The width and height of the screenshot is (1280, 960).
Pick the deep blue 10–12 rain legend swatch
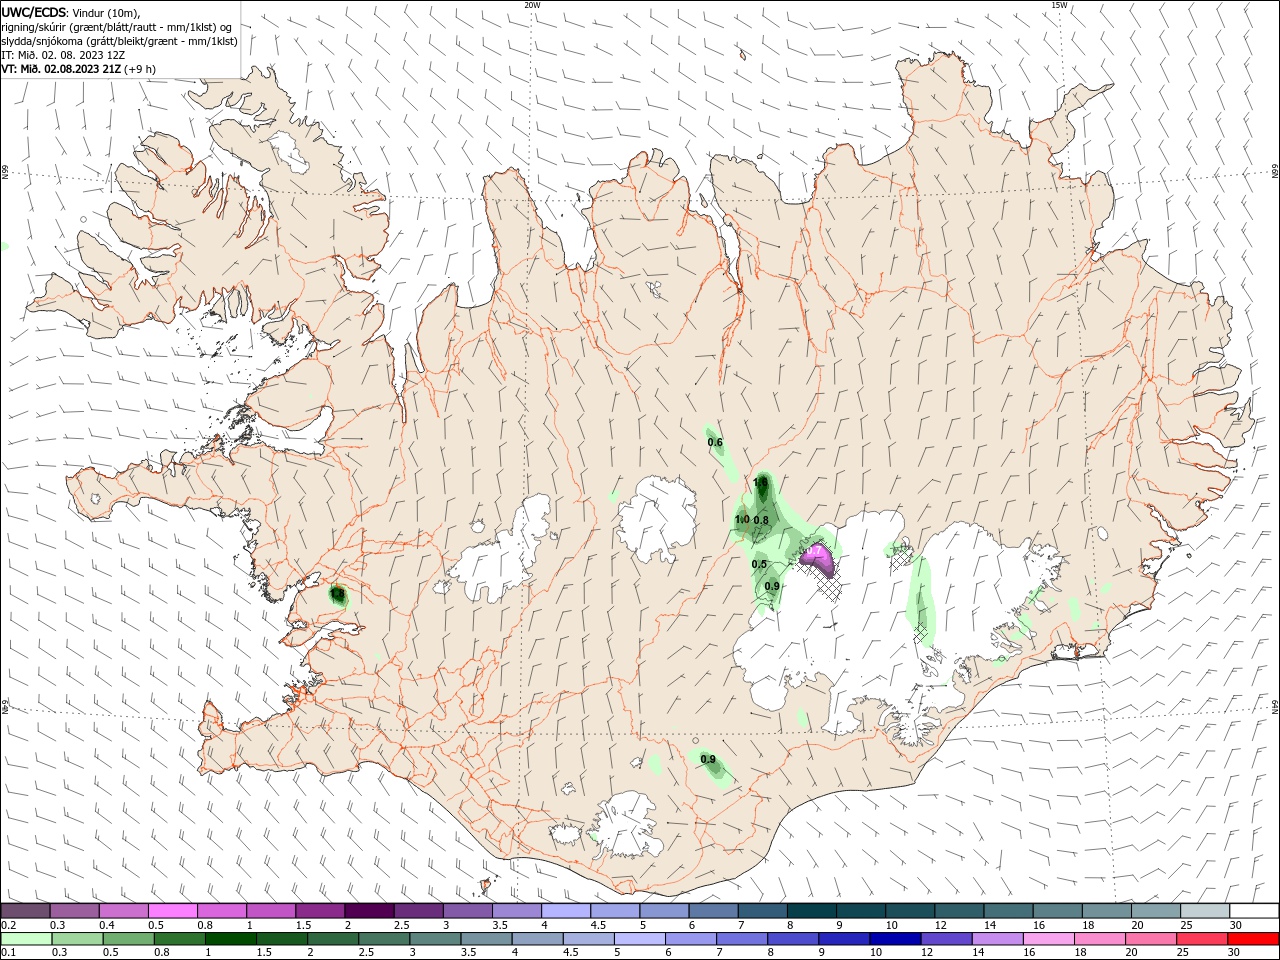[x=893, y=939]
